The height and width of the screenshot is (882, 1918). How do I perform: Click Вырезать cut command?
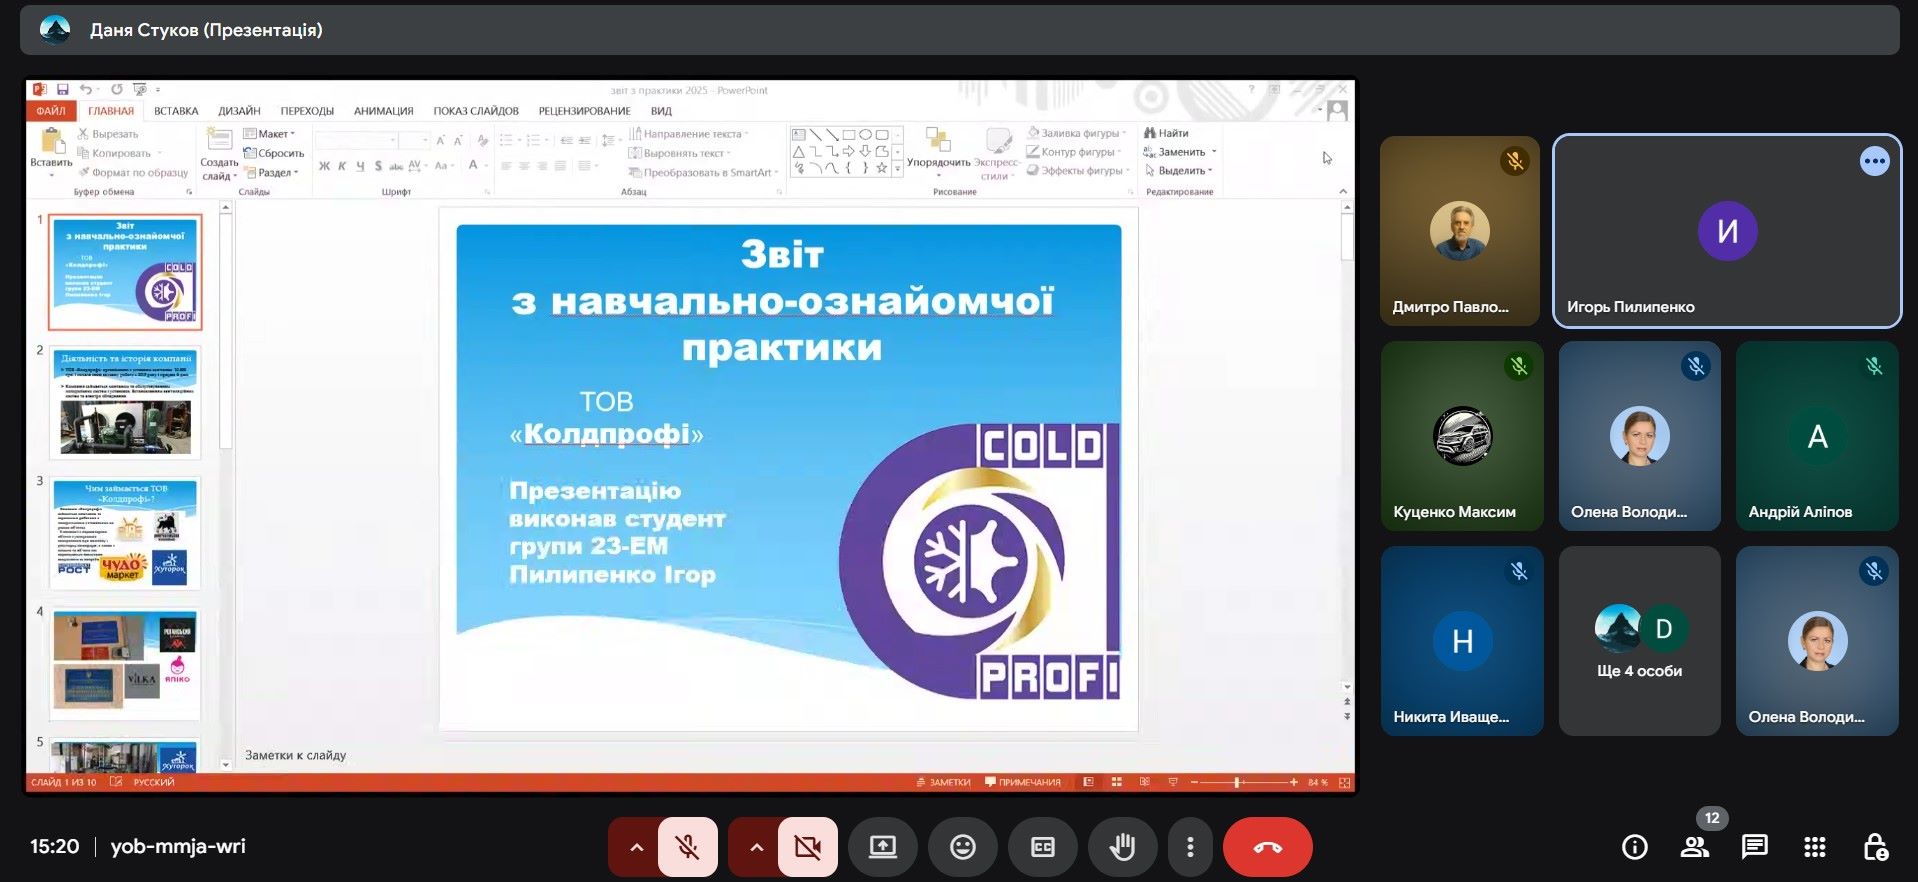click(x=108, y=134)
